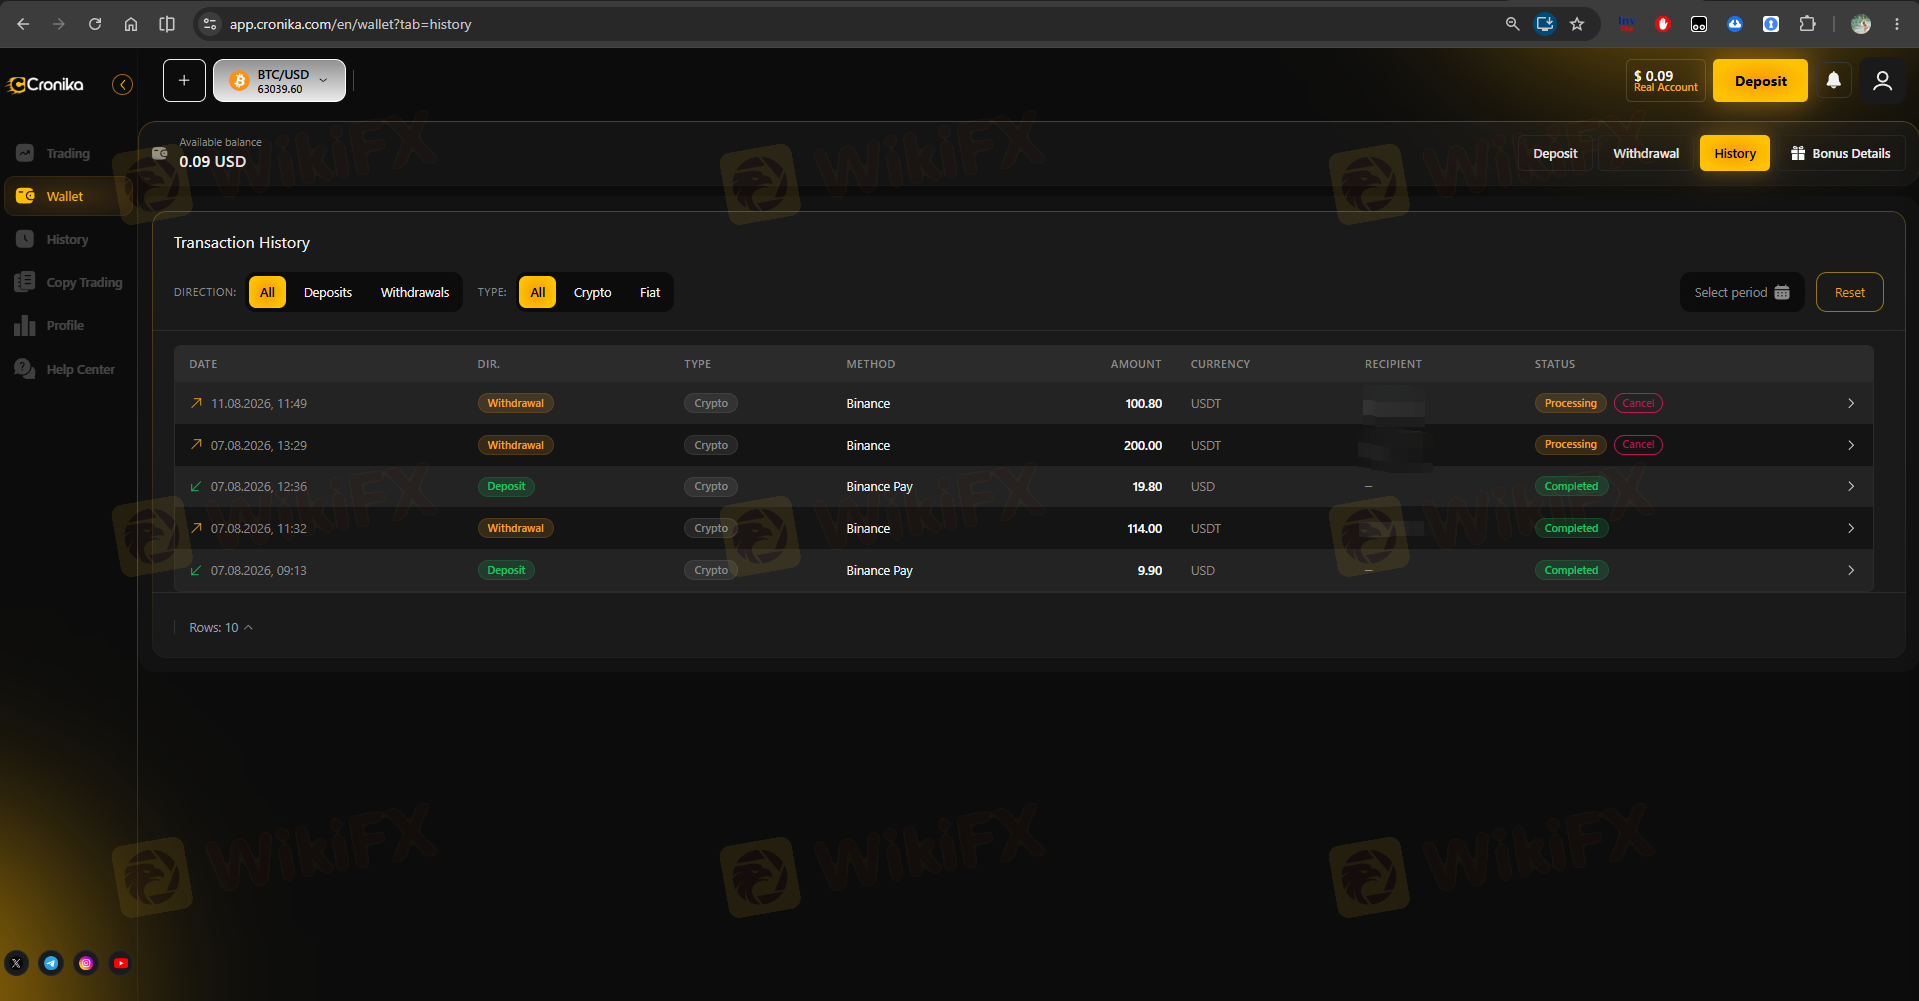The height and width of the screenshot is (1001, 1919).
Task: Set direction filter to All
Action: coord(267,292)
